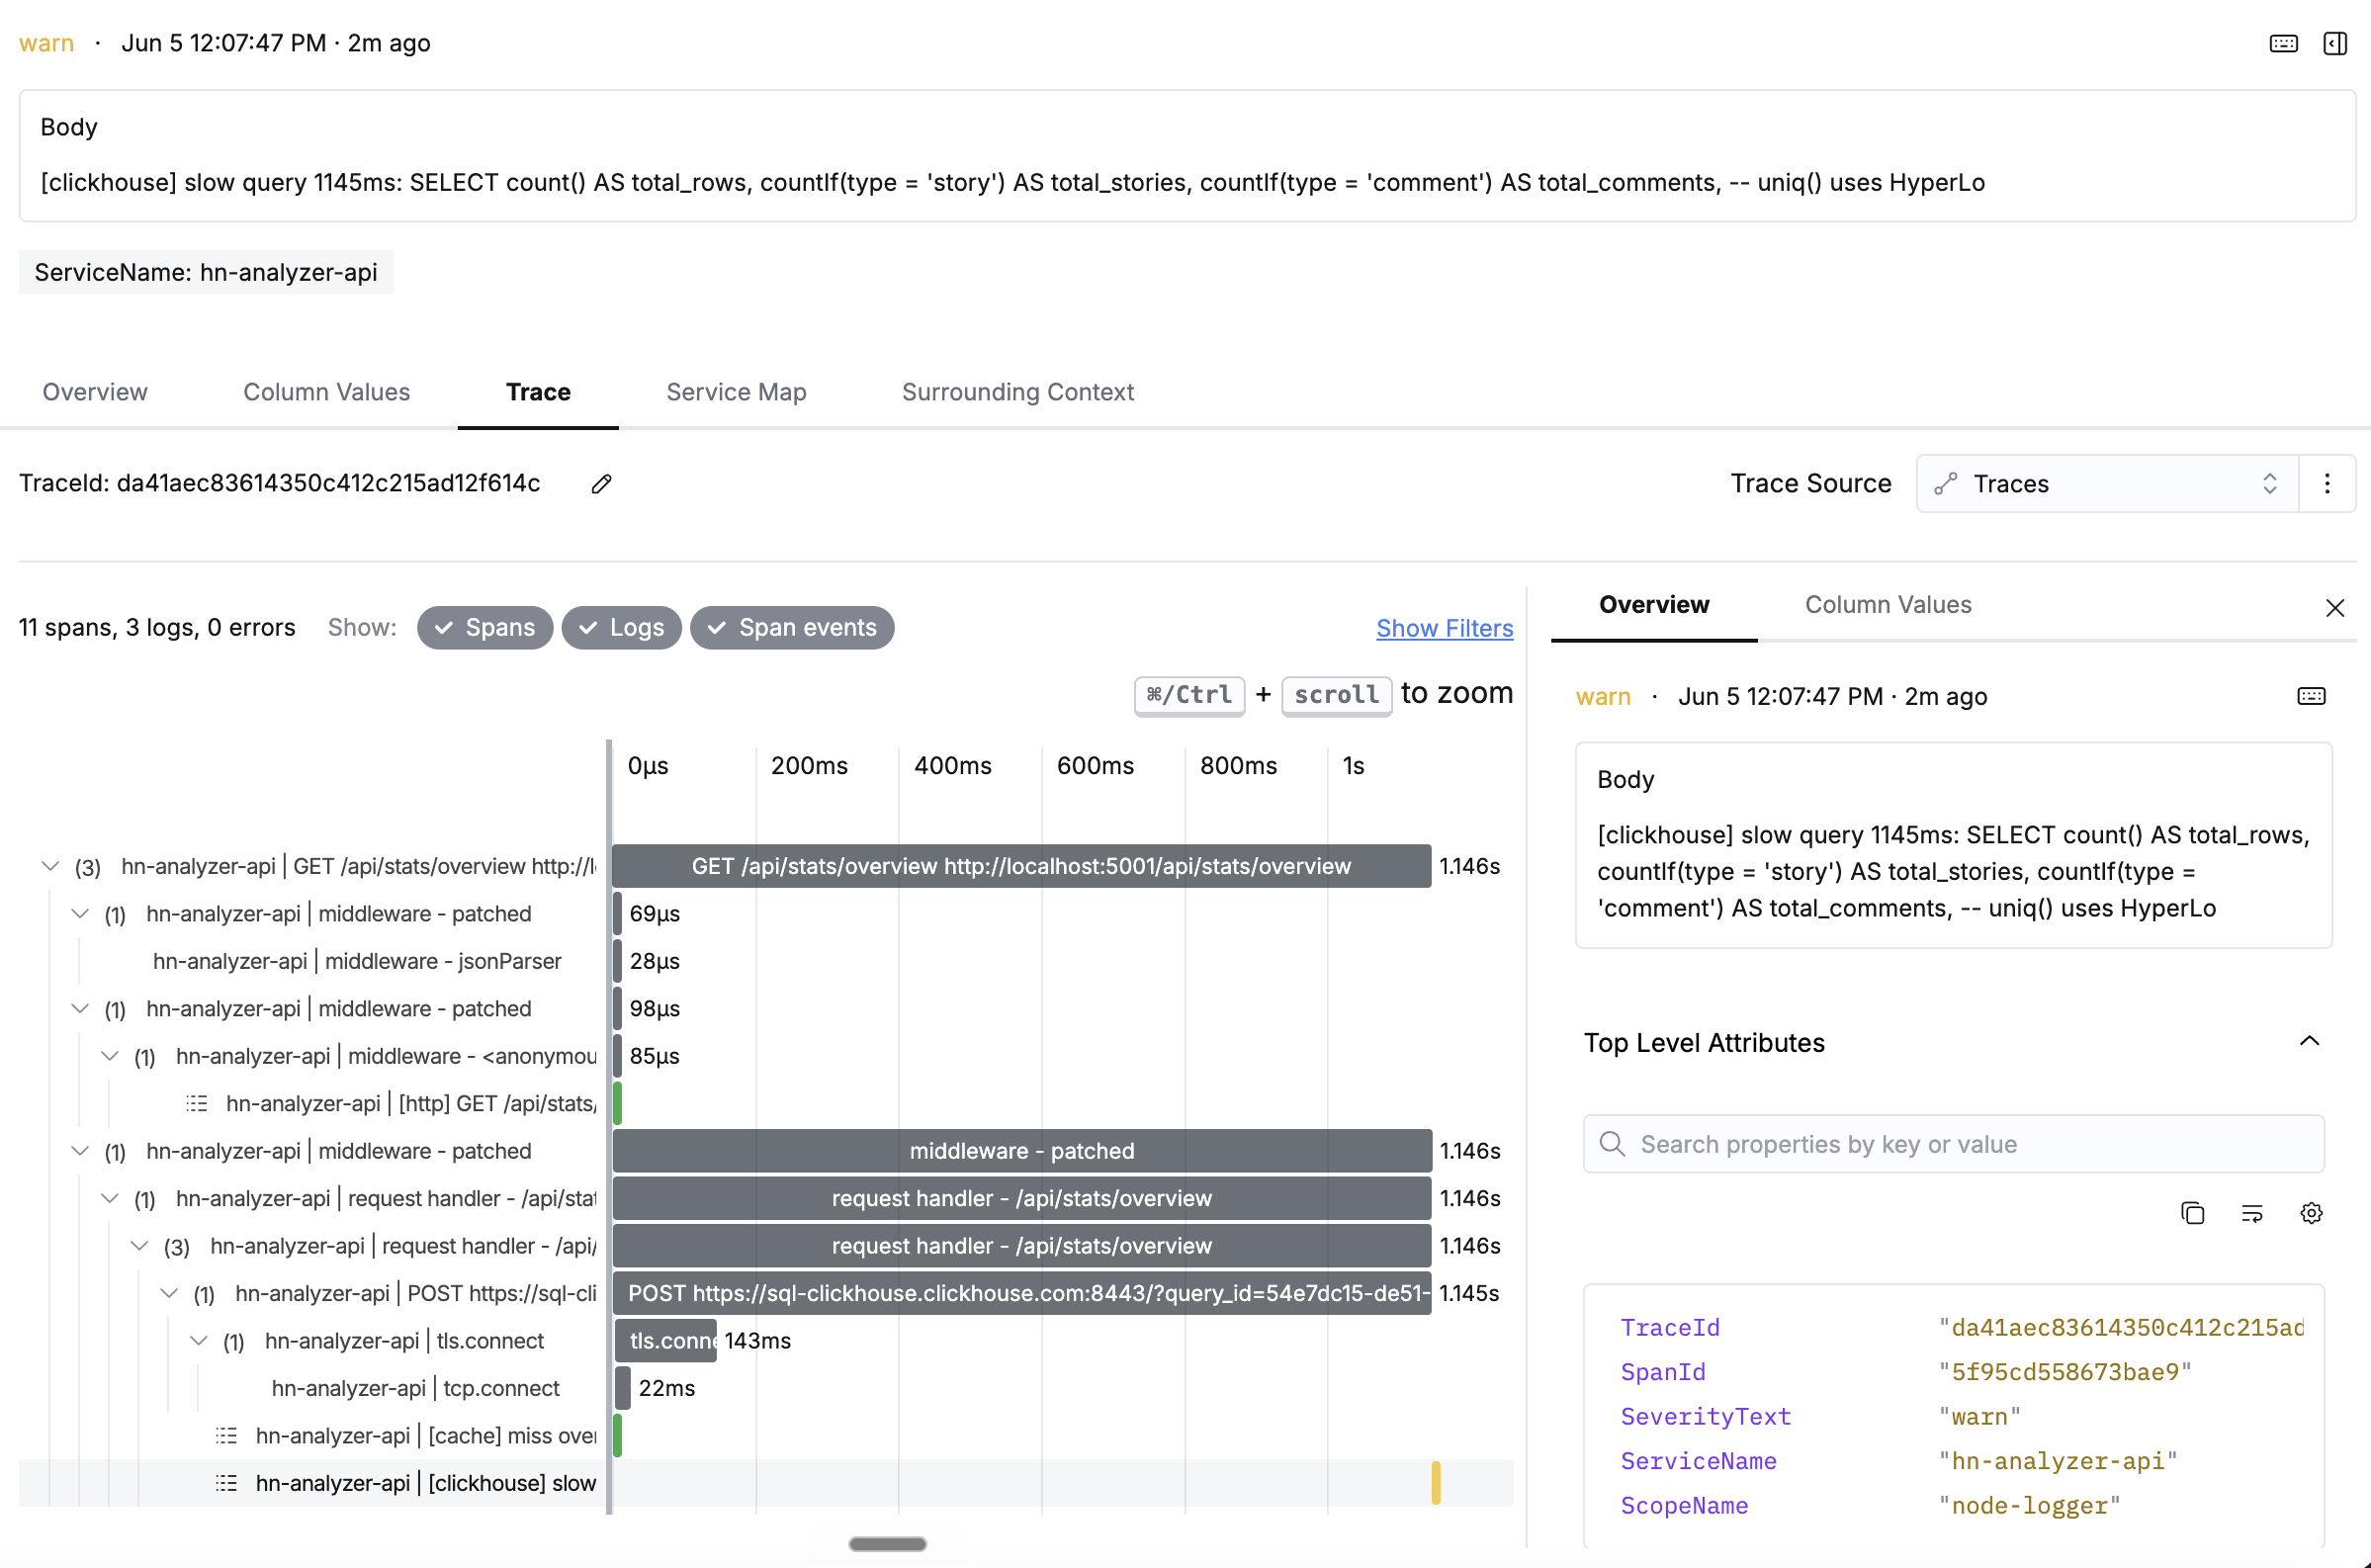Click the GET /api/stats/overview timeline bar
2371x1568 pixels.
pyautogui.click(x=1021, y=866)
